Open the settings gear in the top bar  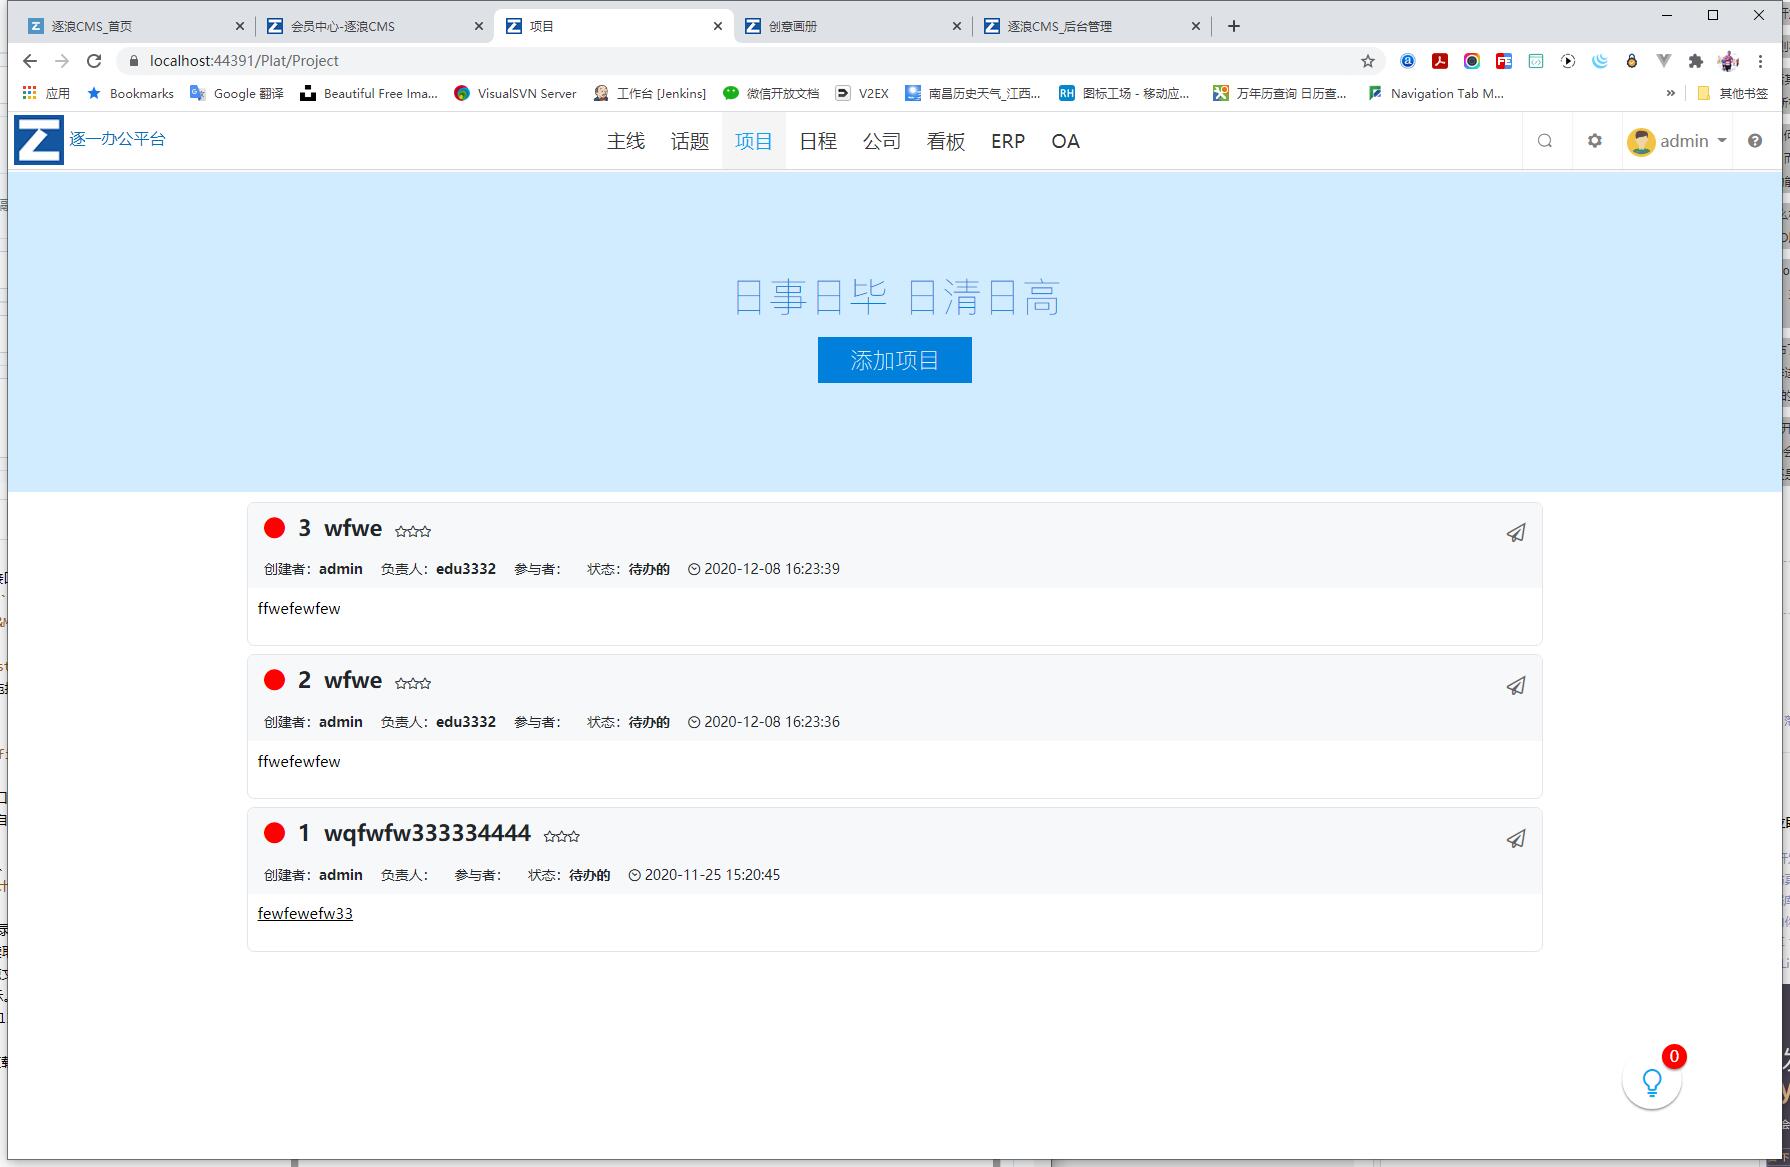coord(1595,140)
